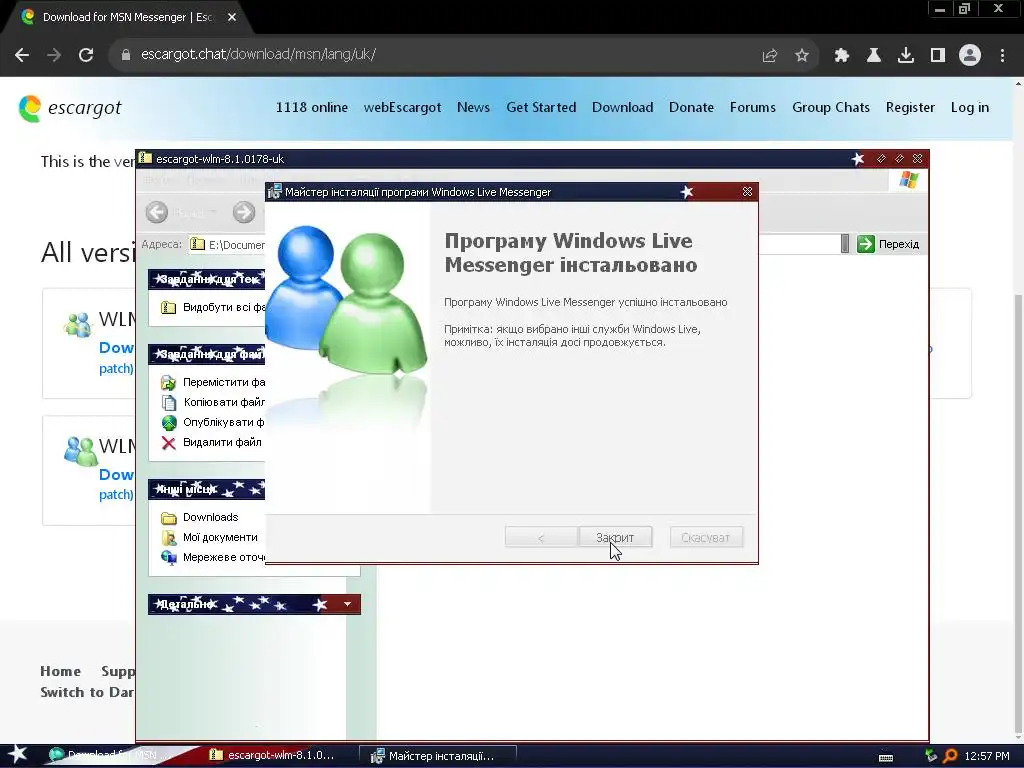Click the escargot logo
This screenshot has width=1024, height=768.
[x=70, y=108]
